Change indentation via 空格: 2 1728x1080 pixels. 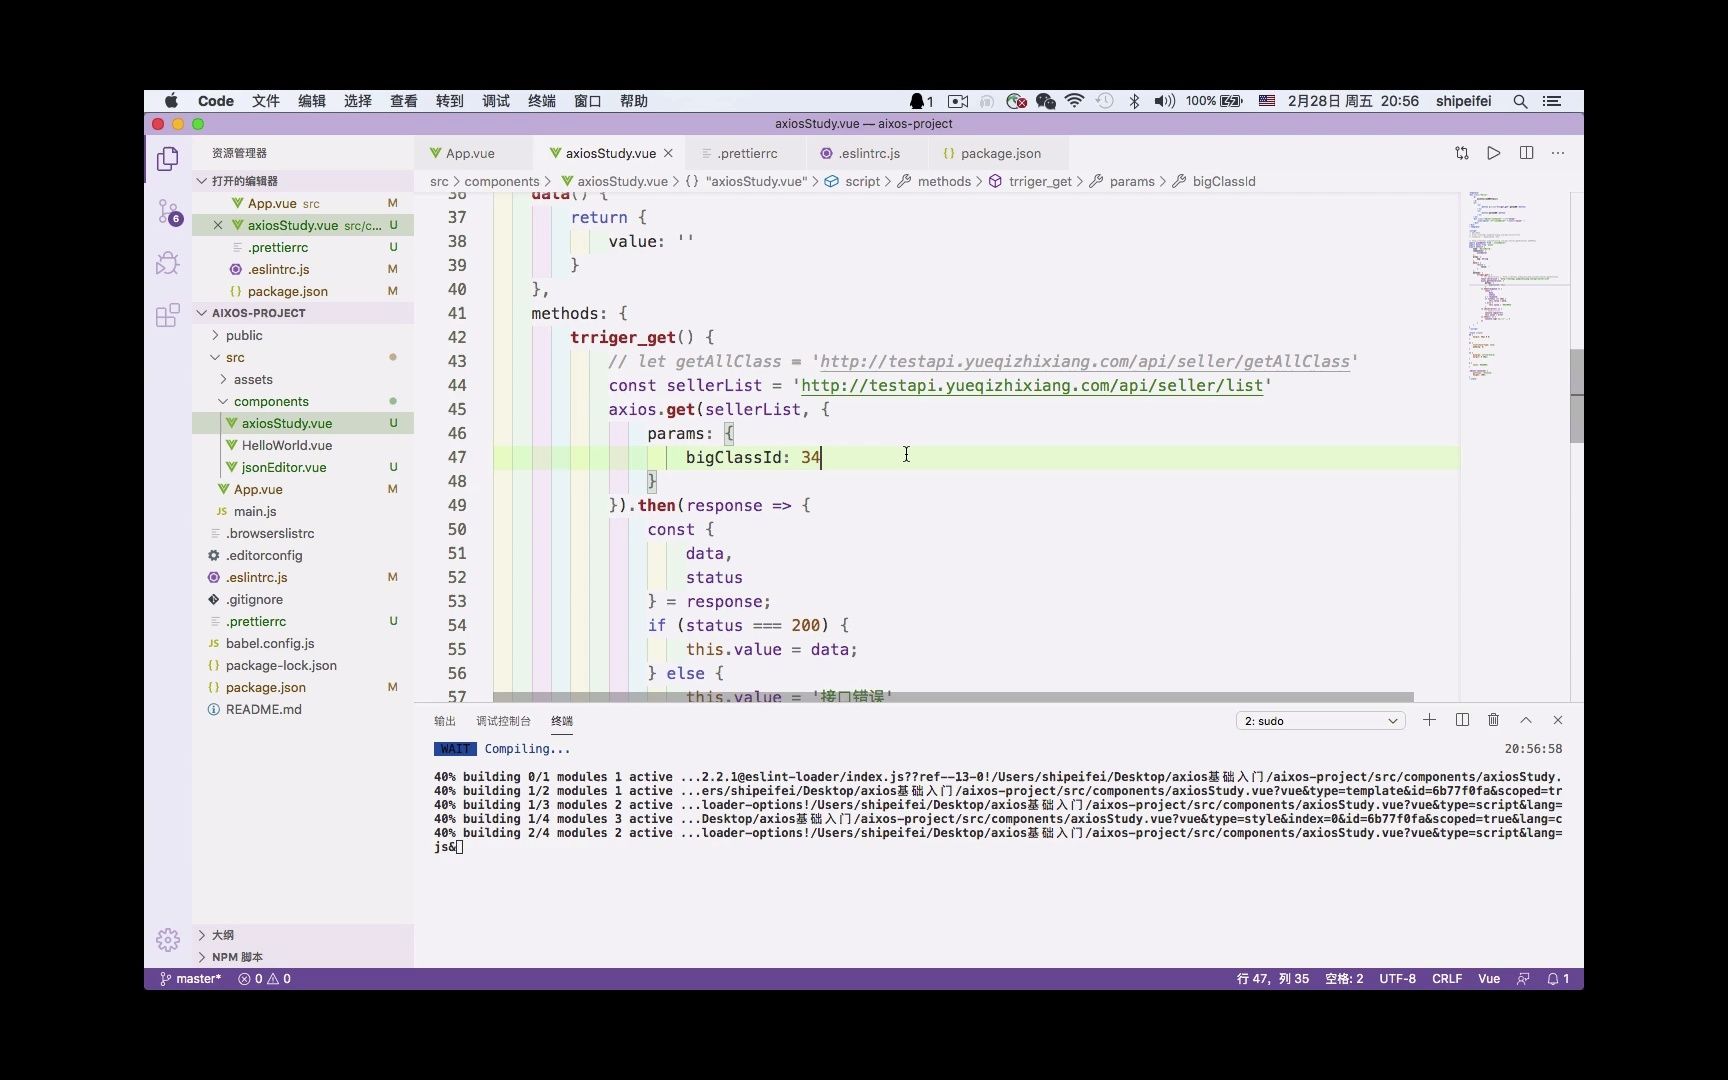1344,979
